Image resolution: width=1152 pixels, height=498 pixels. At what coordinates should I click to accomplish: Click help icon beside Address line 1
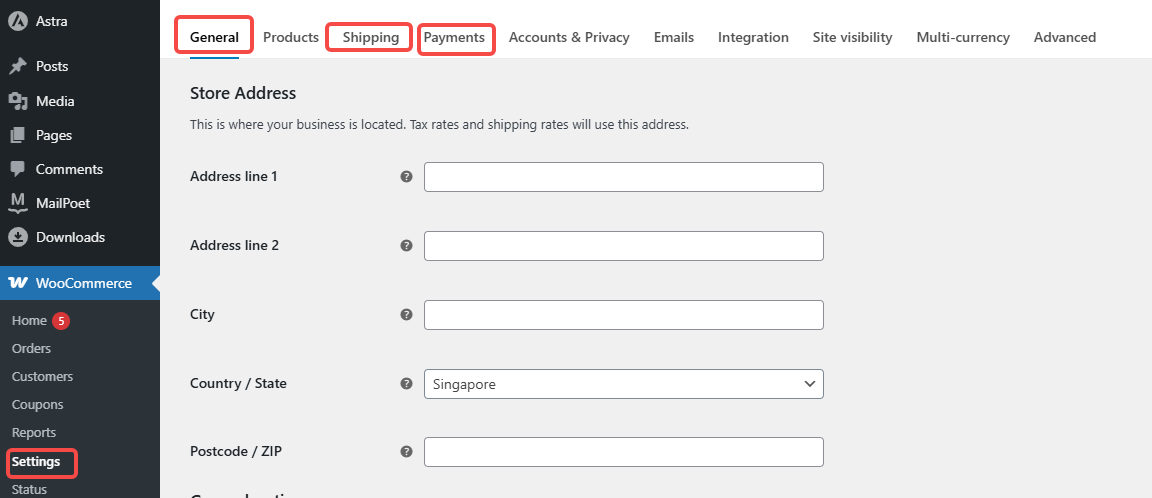tap(406, 177)
